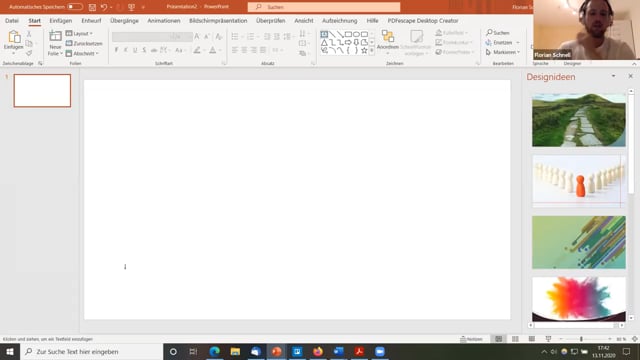The width and height of the screenshot is (640, 360).
Task: Select slide 1 thumbnail
Action: (x=42, y=91)
